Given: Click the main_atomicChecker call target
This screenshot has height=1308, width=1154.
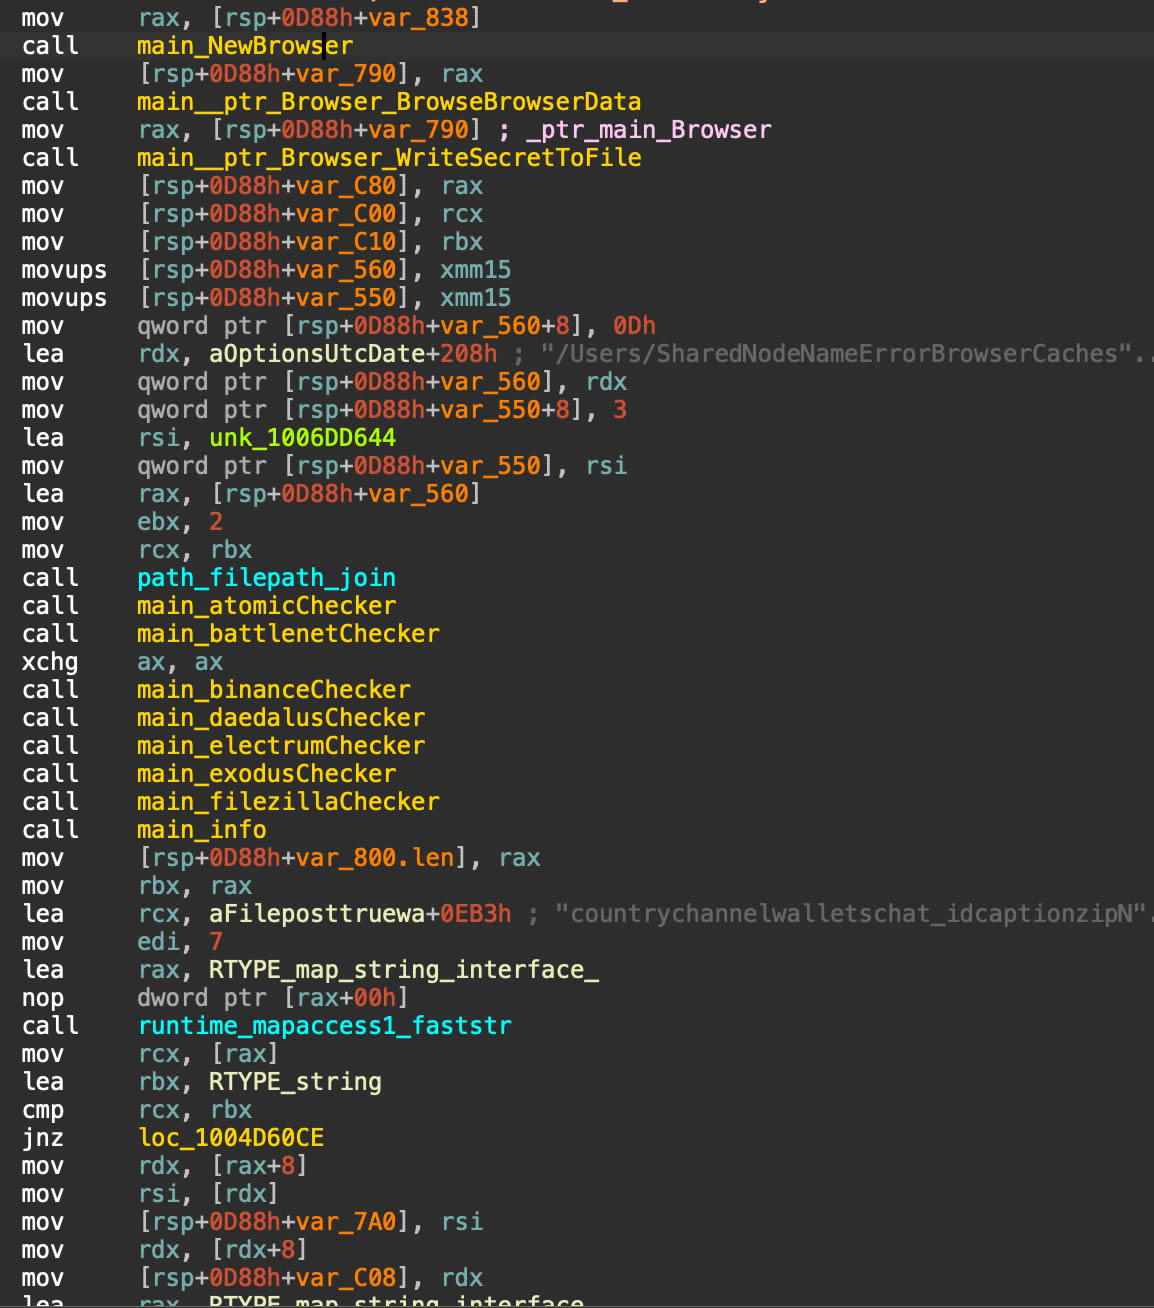Looking at the screenshot, I should pos(266,606).
